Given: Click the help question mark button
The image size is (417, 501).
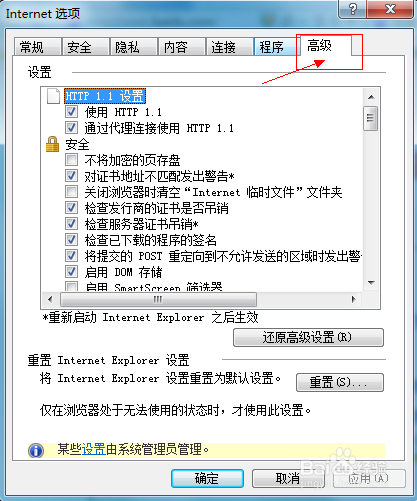Looking at the screenshot, I should coord(353,9).
